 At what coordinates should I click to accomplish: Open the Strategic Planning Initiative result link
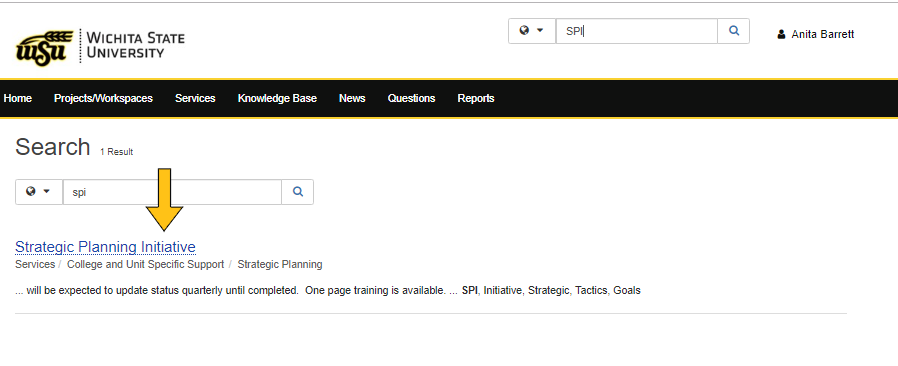tap(105, 247)
